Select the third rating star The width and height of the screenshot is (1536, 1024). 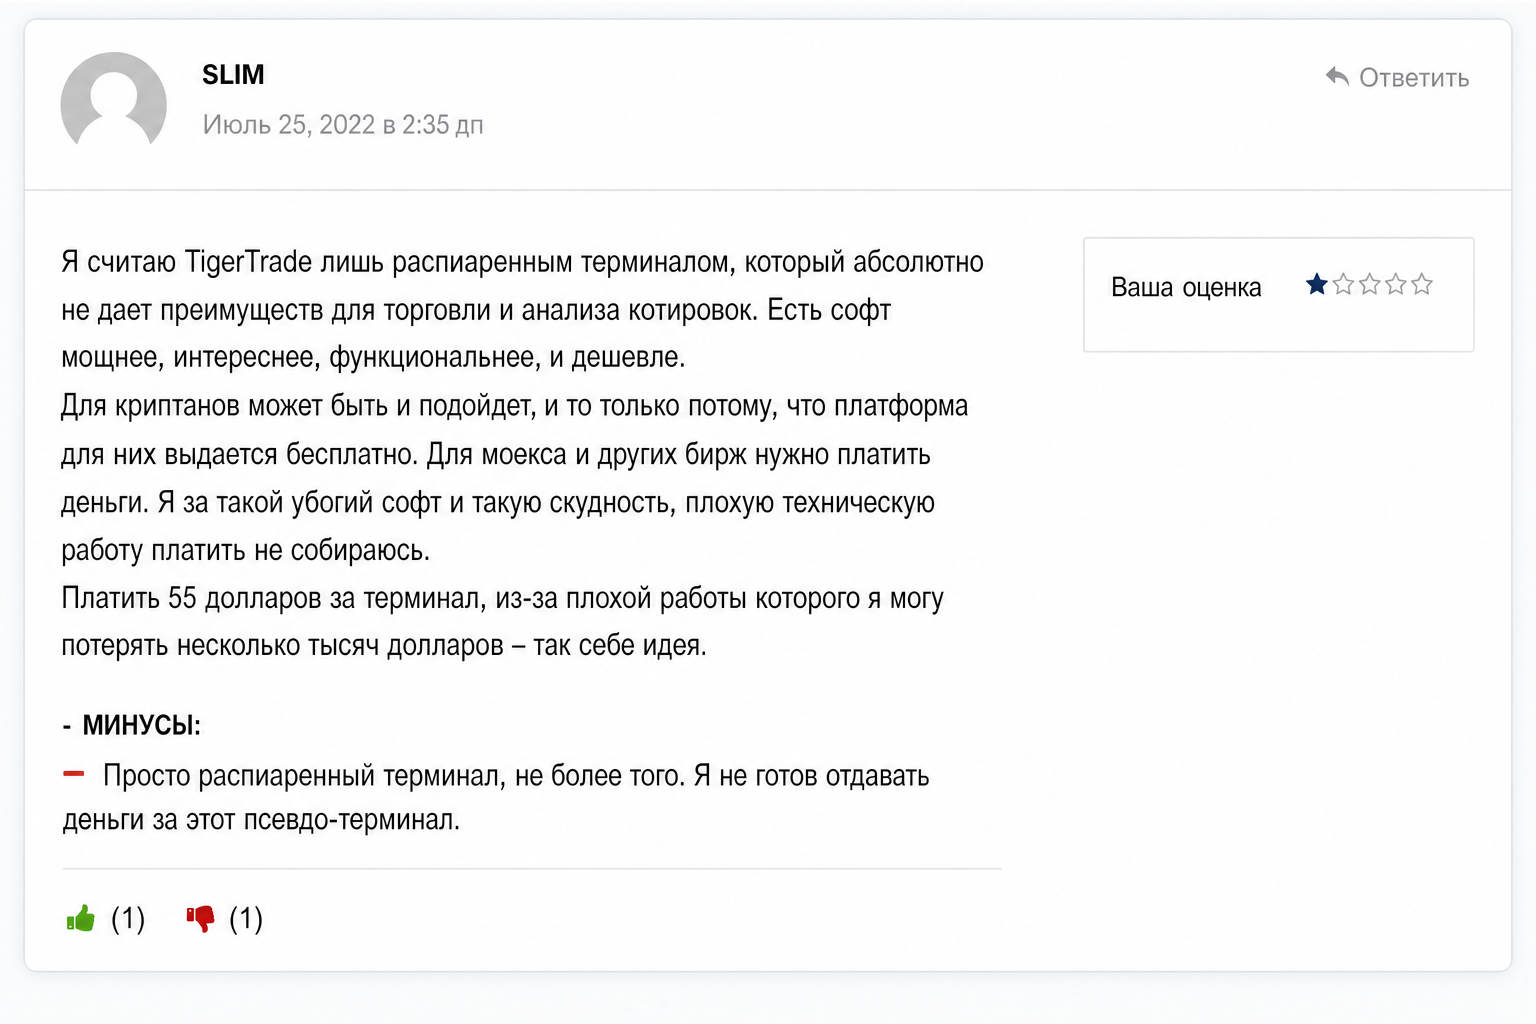pos(1370,285)
